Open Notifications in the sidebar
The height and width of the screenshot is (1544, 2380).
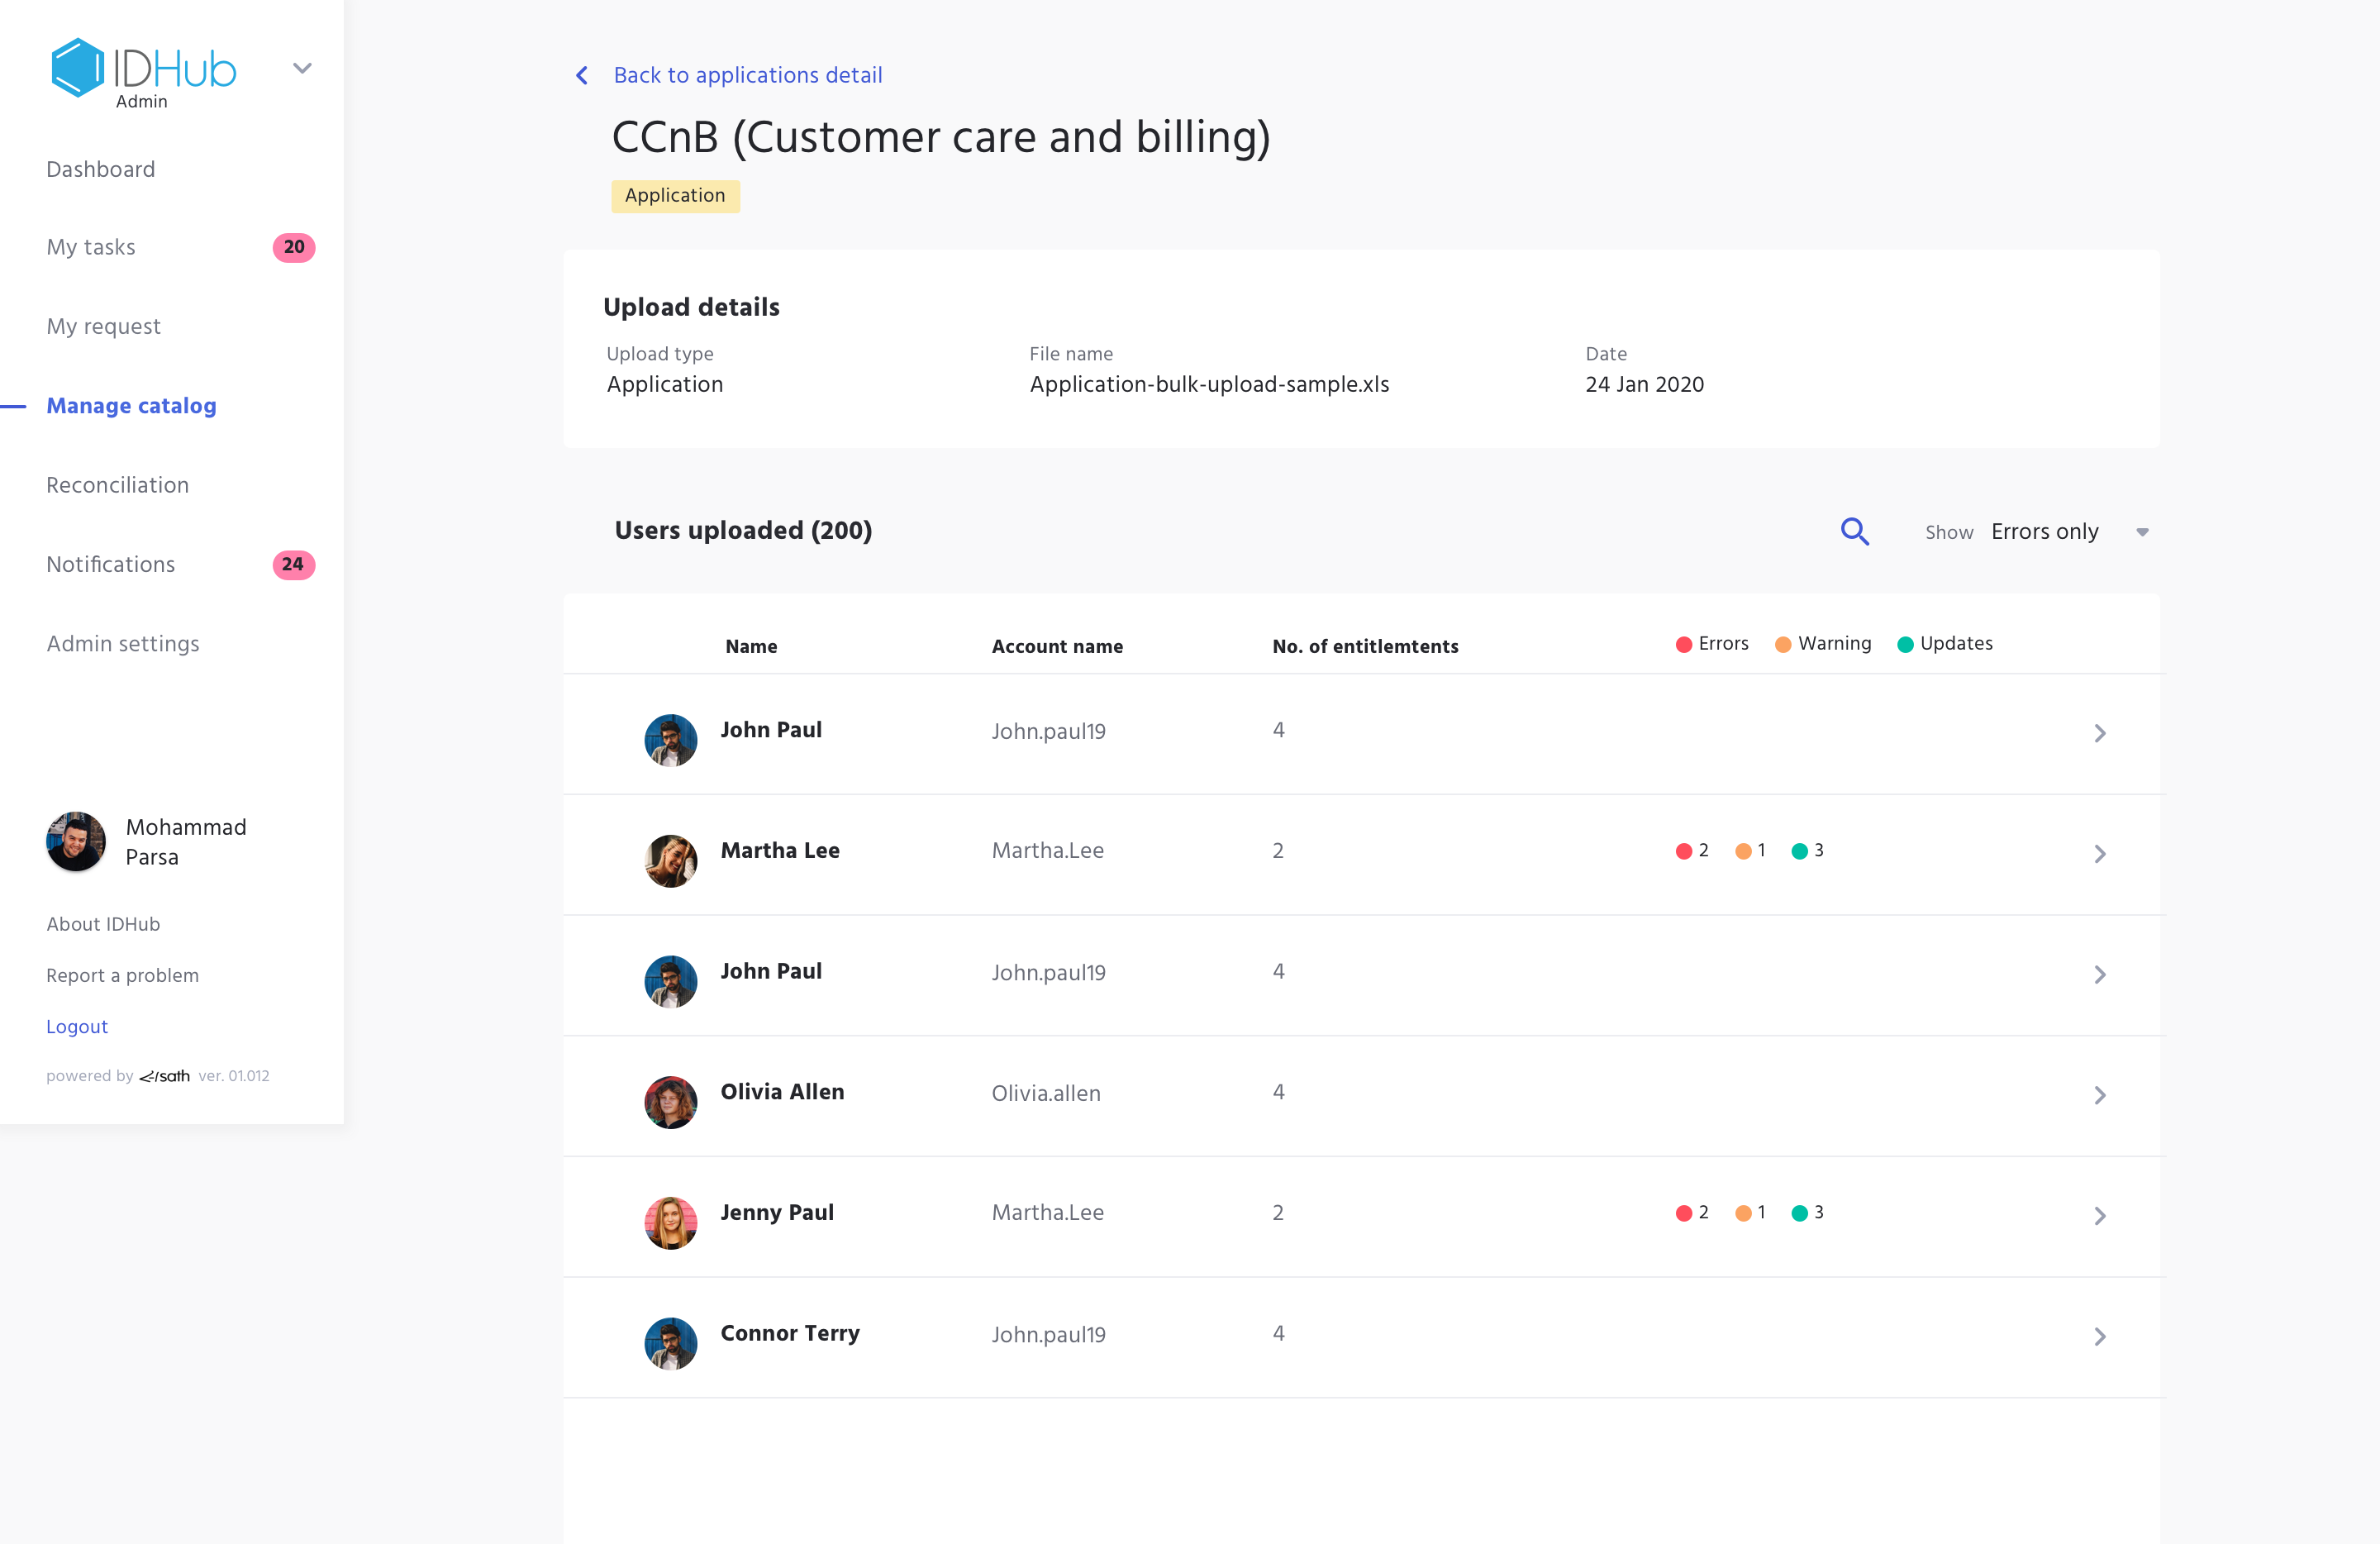point(110,564)
